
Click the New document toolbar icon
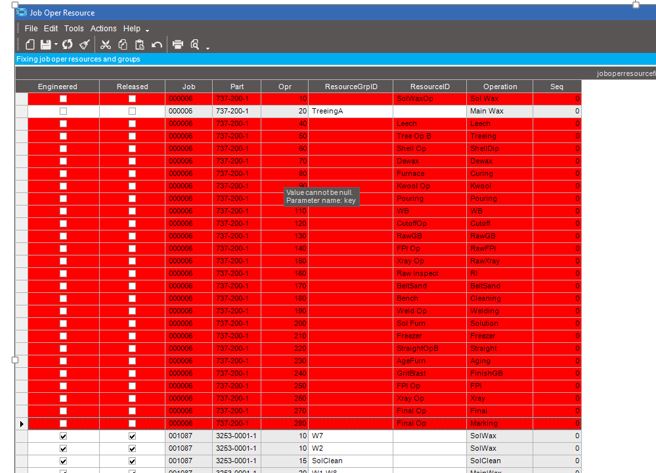[x=30, y=44]
